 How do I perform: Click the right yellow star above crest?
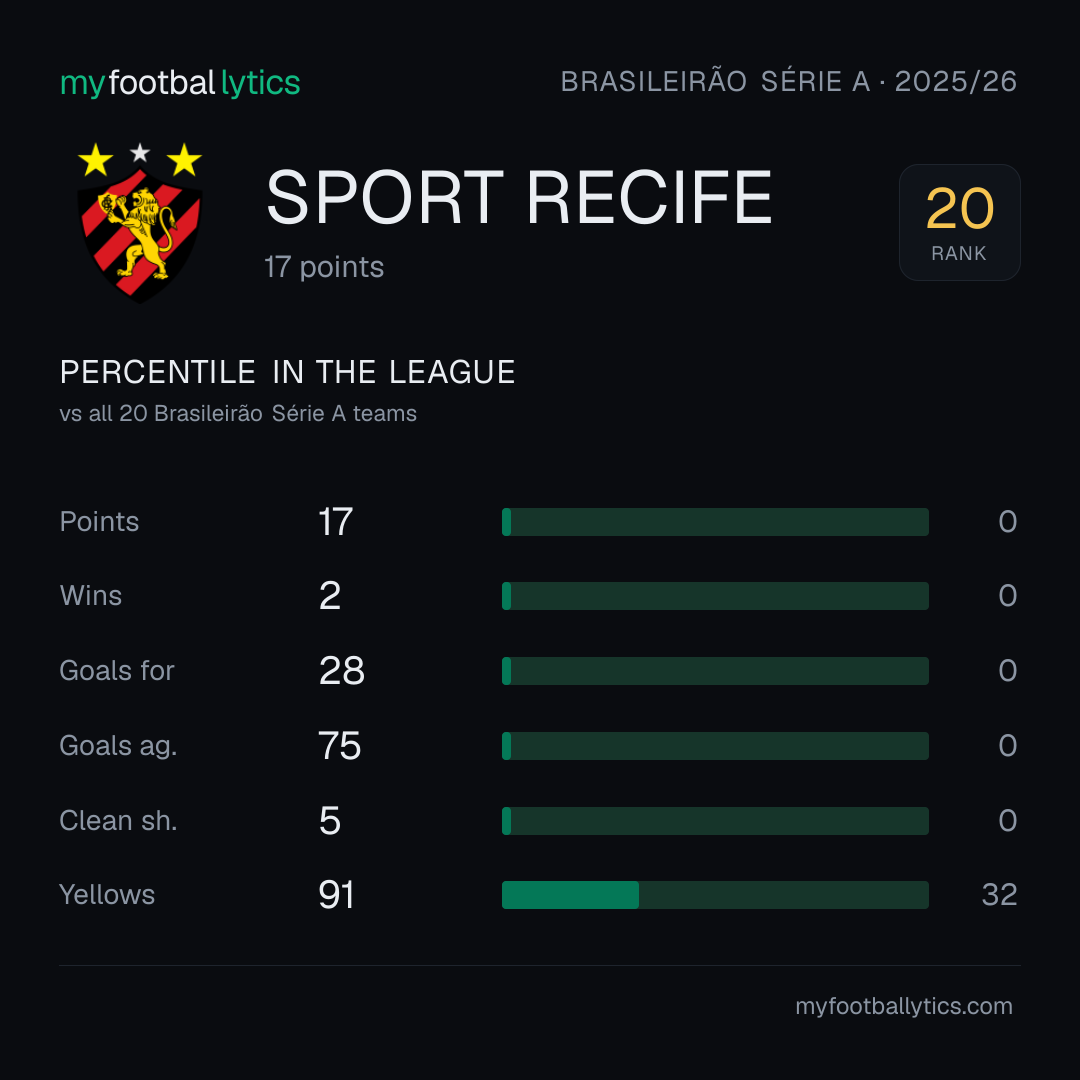pyautogui.click(x=184, y=160)
